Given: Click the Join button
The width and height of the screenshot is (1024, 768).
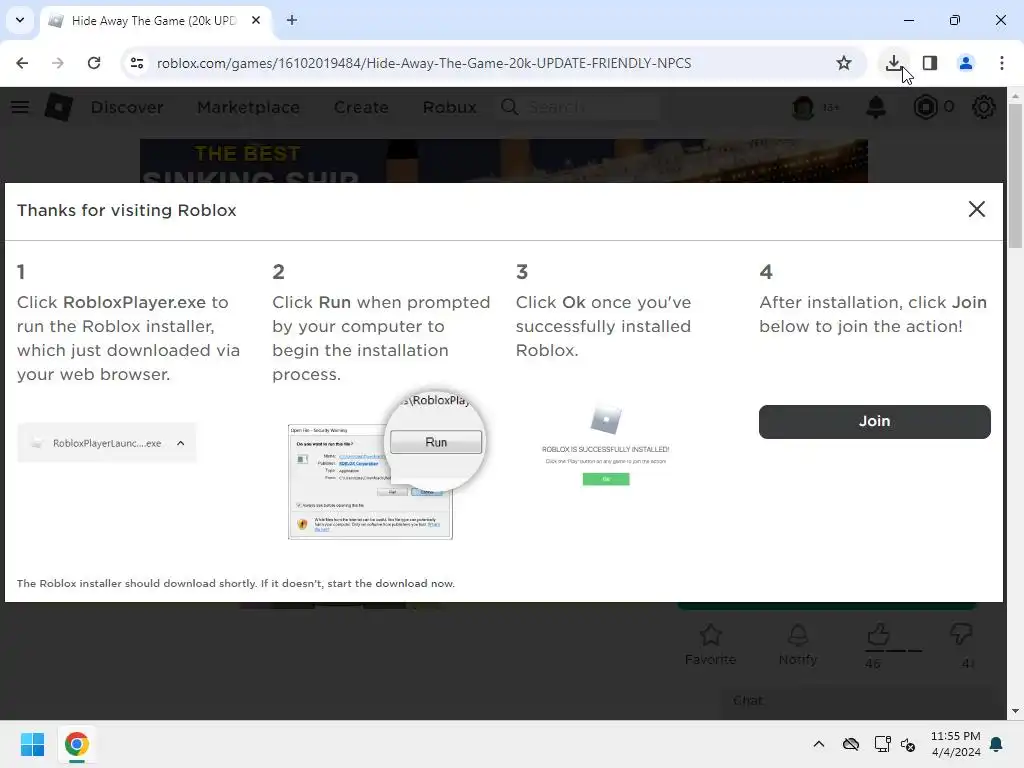Looking at the screenshot, I should pos(874,421).
